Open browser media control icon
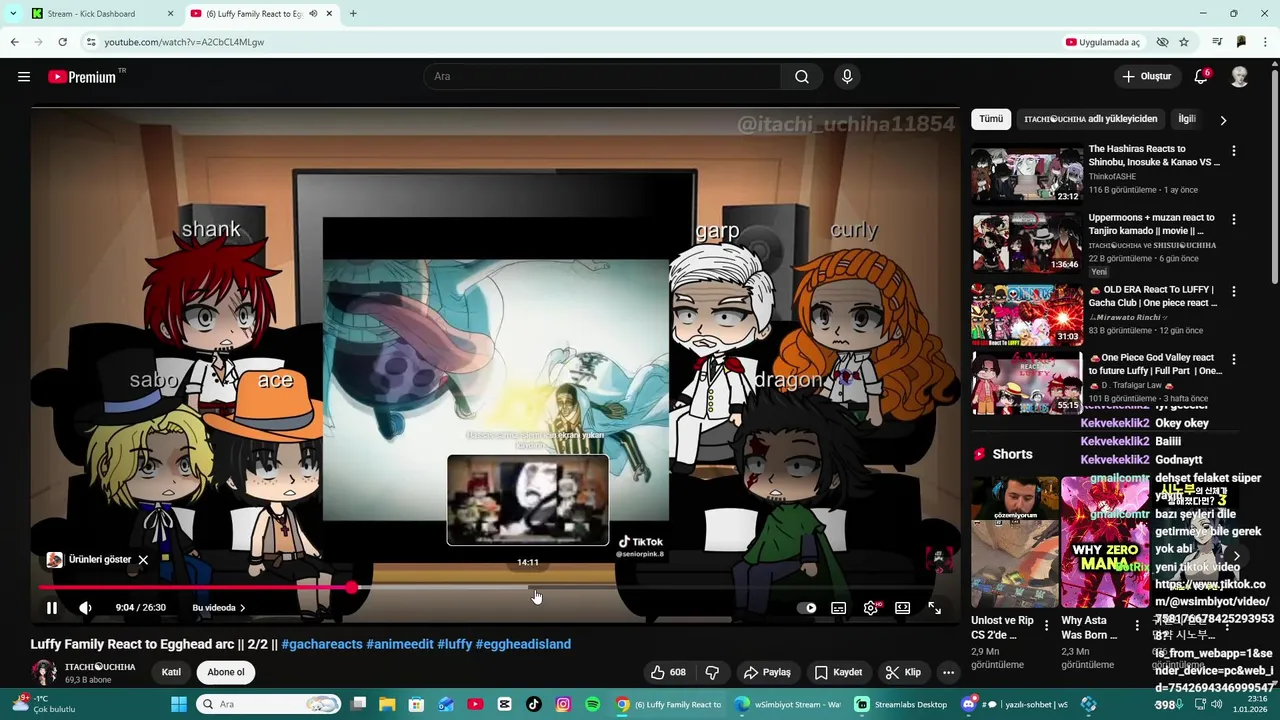Image resolution: width=1280 pixels, height=720 pixels. coord(1217,42)
